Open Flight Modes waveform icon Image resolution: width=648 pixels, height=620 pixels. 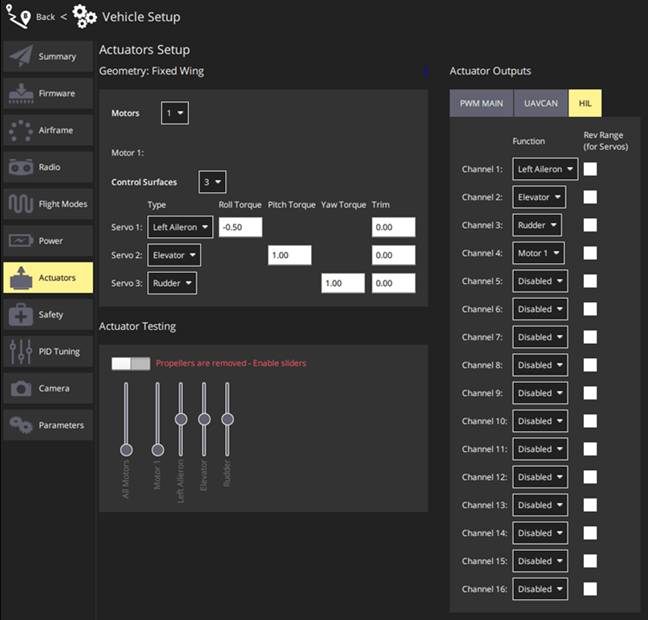[x=21, y=204]
